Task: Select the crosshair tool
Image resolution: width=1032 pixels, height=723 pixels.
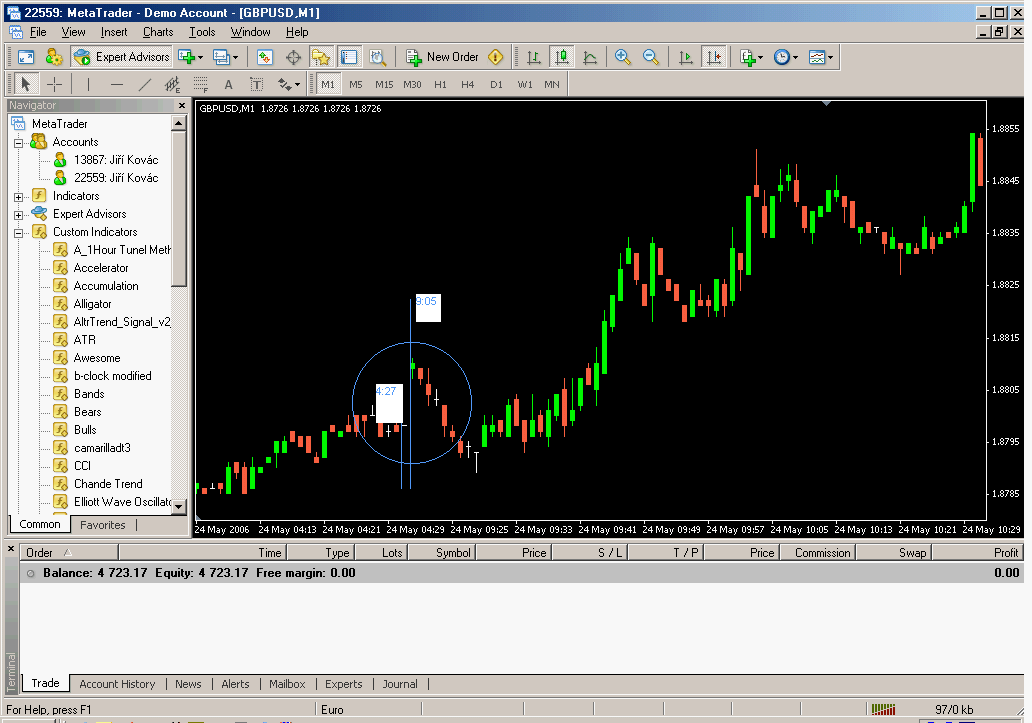Action: click(54, 84)
